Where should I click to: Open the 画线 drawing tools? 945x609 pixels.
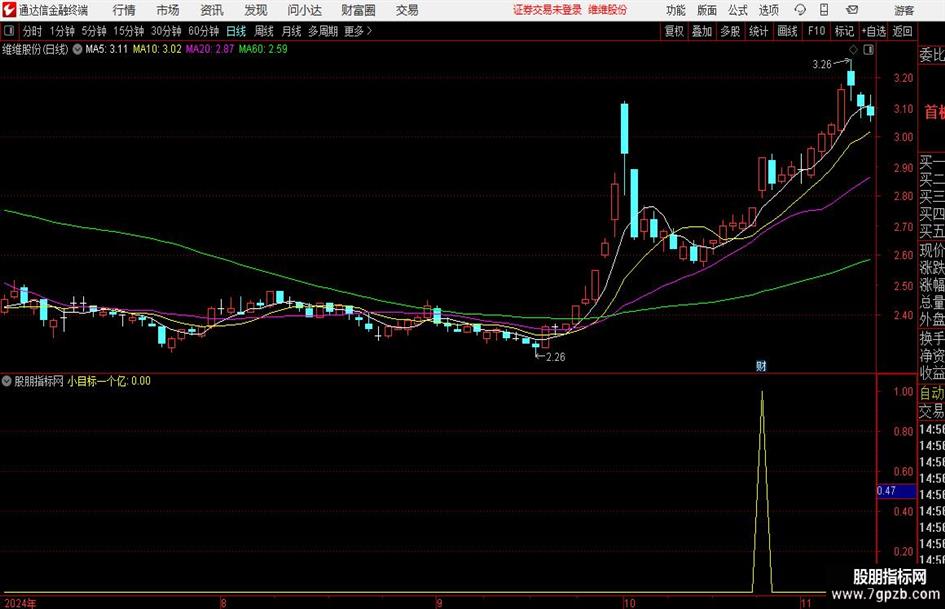pos(787,31)
